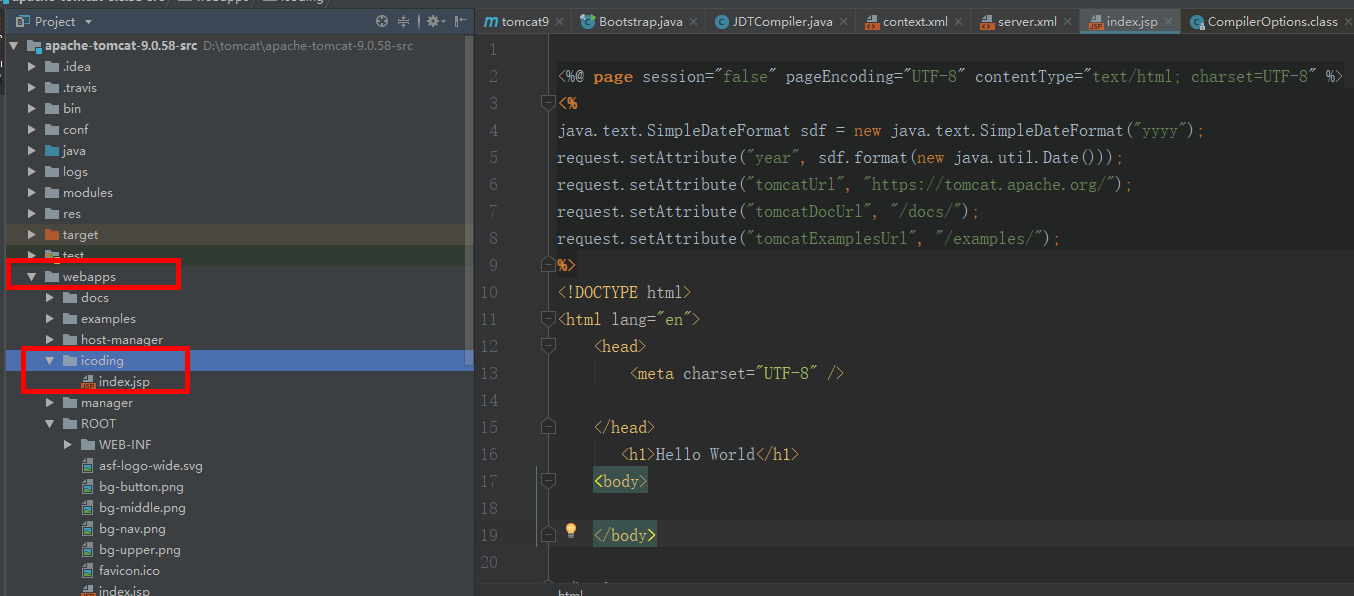Hide the Project tool window
Screen dimensions: 1354x596
point(460,21)
